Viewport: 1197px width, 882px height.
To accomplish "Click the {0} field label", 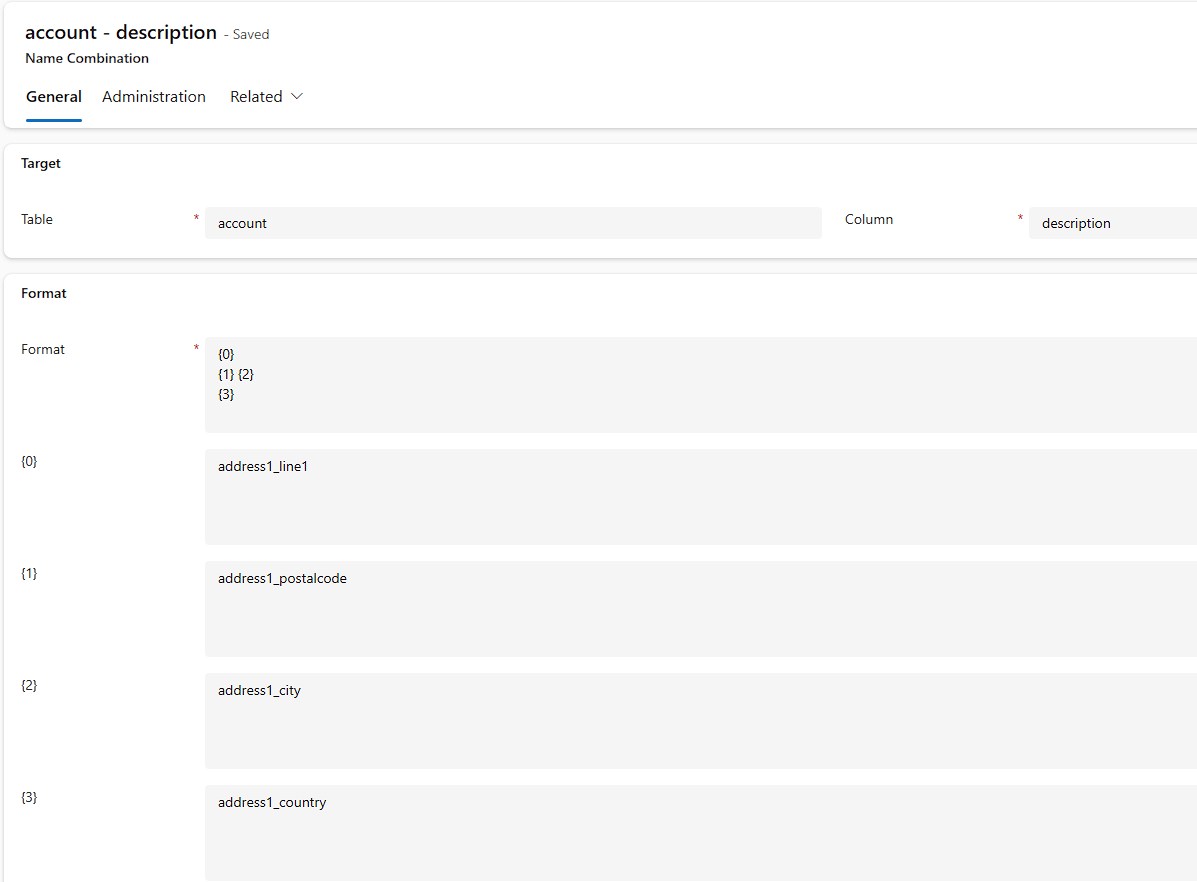I will [x=29, y=461].
